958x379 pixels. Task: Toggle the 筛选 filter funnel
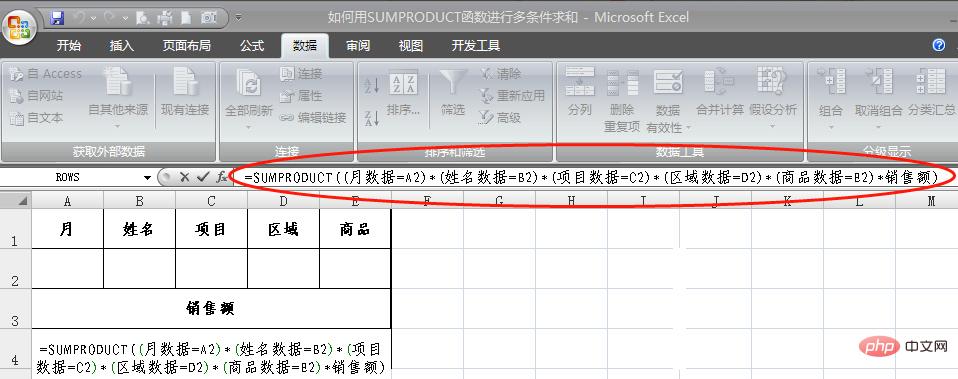coord(453,93)
